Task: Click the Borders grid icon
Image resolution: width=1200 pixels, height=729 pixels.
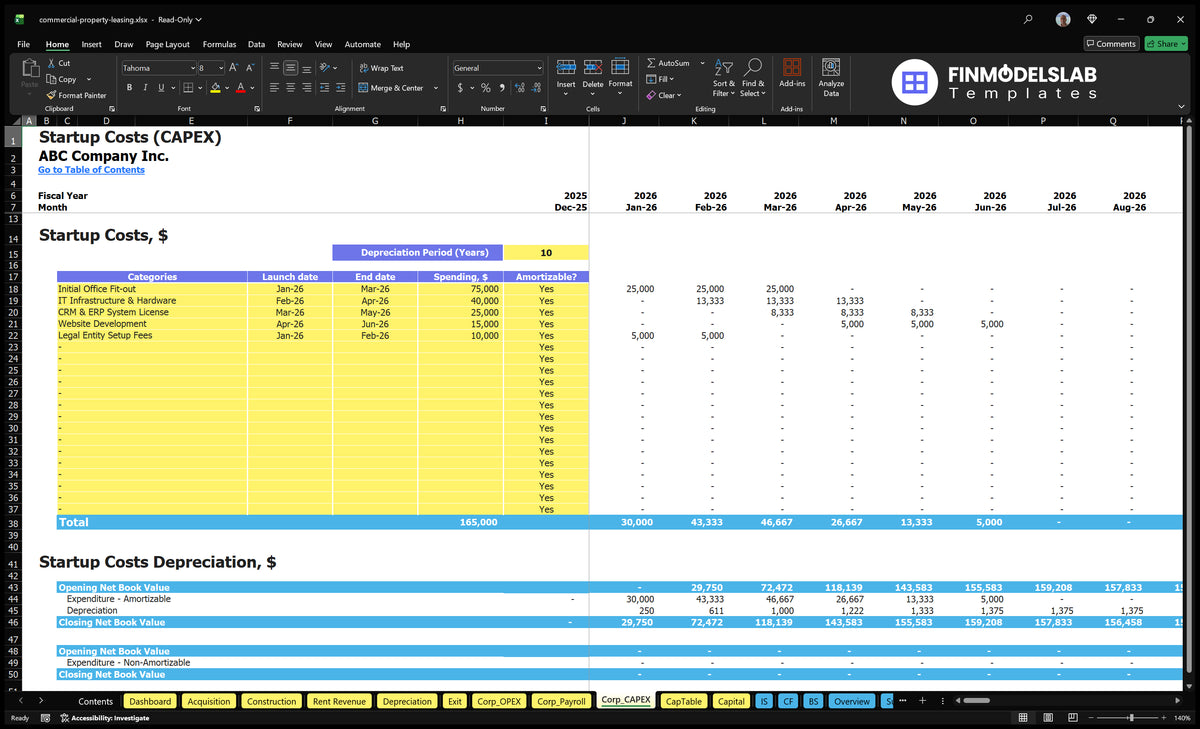Action: click(188, 88)
